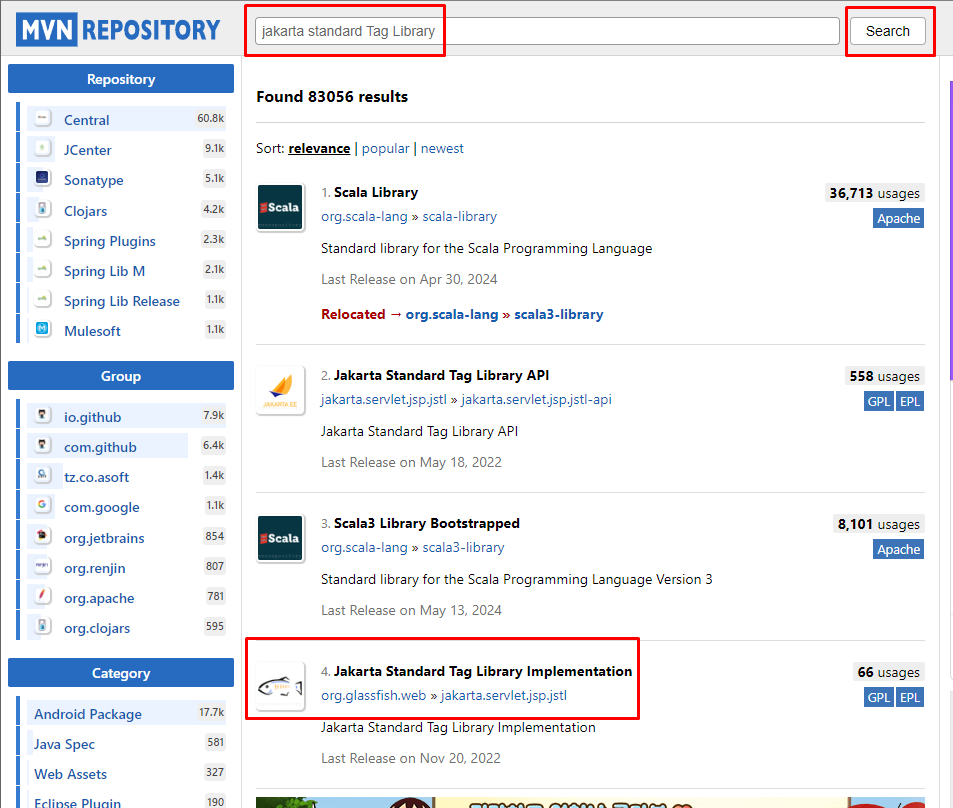This screenshot has width=953, height=808.
Task: Click the Search button
Action: coord(887,31)
